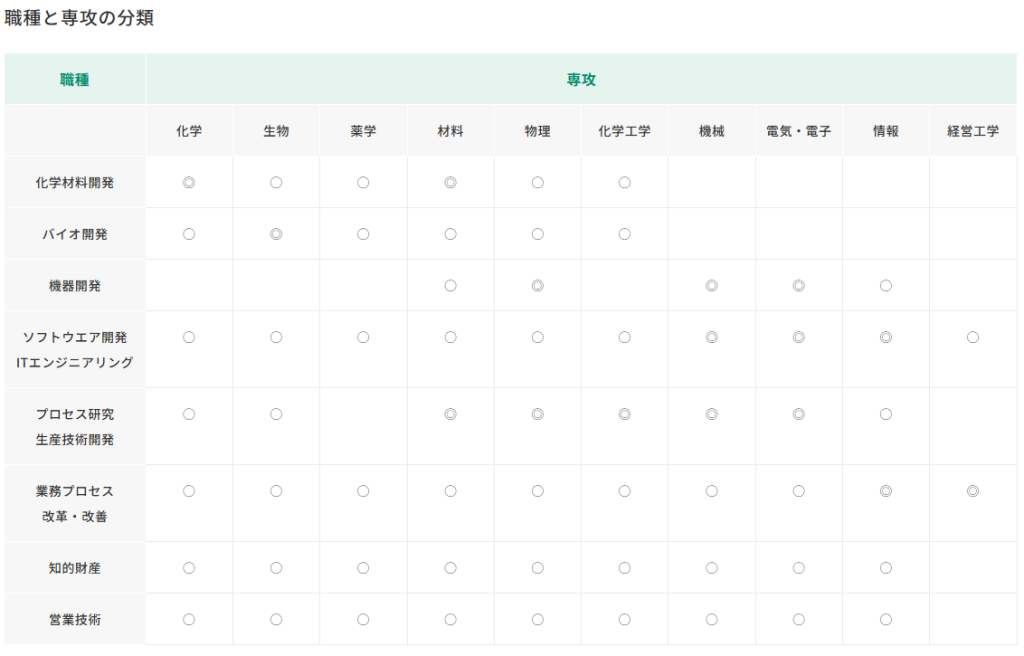Image resolution: width=1024 pixels, height=656 pixels.
Task: Click double-circle mark for 機器開発 under 機械
Action: click(x=712, y=286)
